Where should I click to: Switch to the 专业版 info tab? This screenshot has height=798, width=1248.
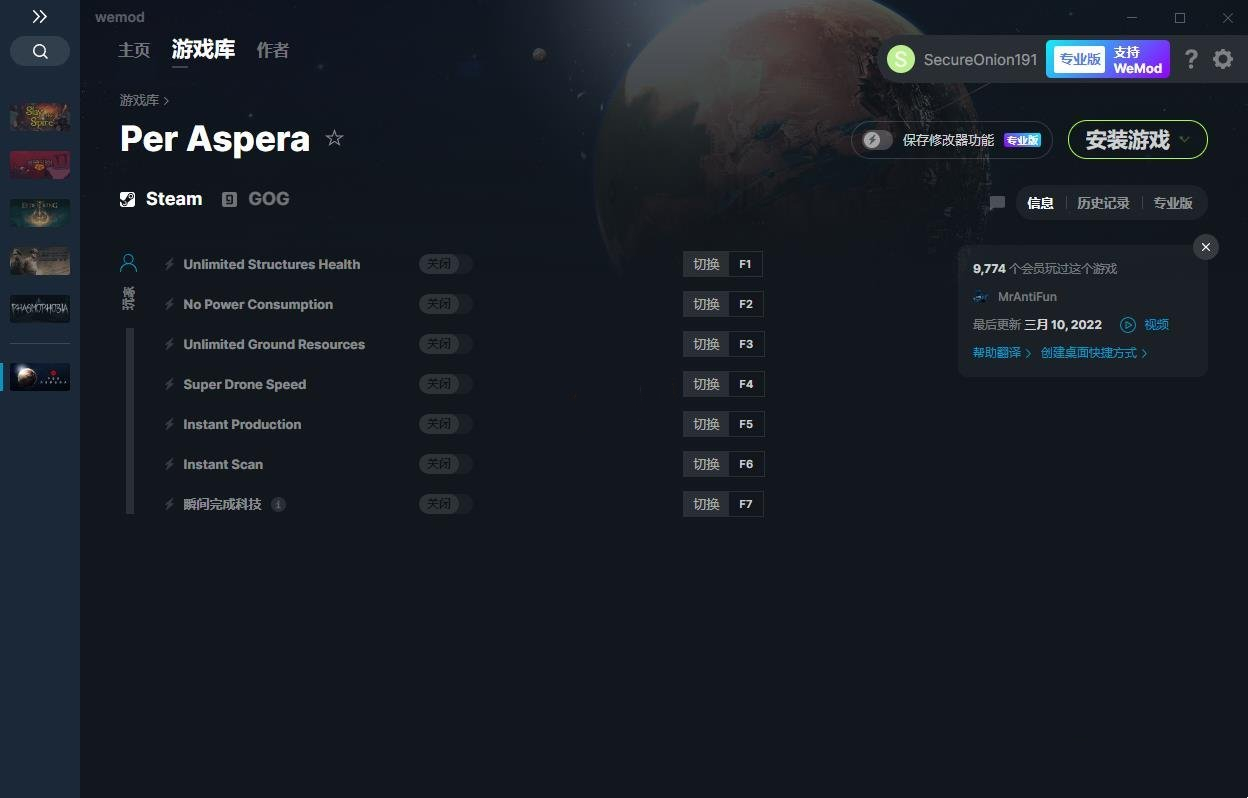(x=1173, y=203)
